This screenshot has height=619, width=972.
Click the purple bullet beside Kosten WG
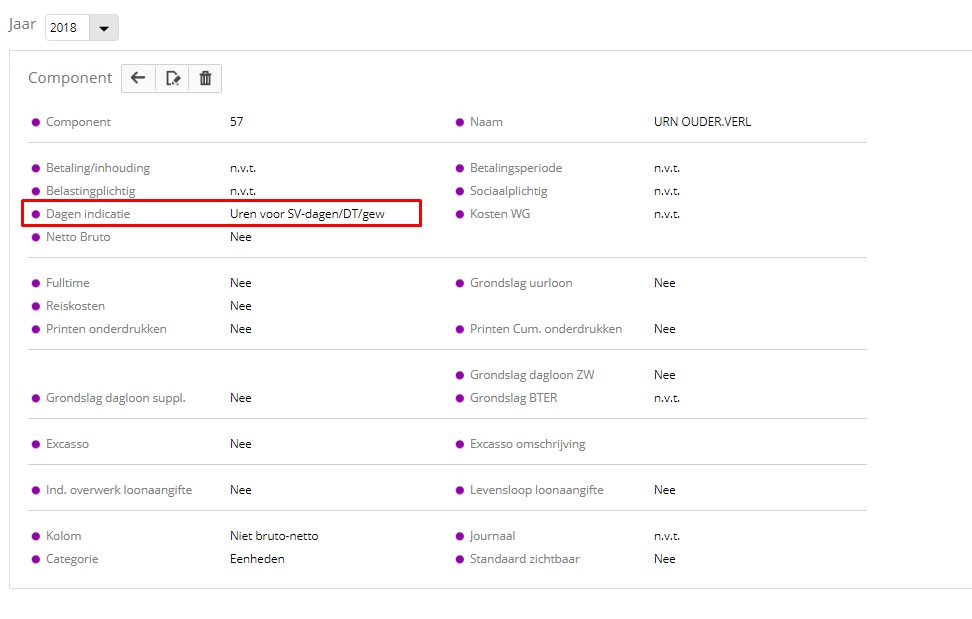tap(460, 214)
